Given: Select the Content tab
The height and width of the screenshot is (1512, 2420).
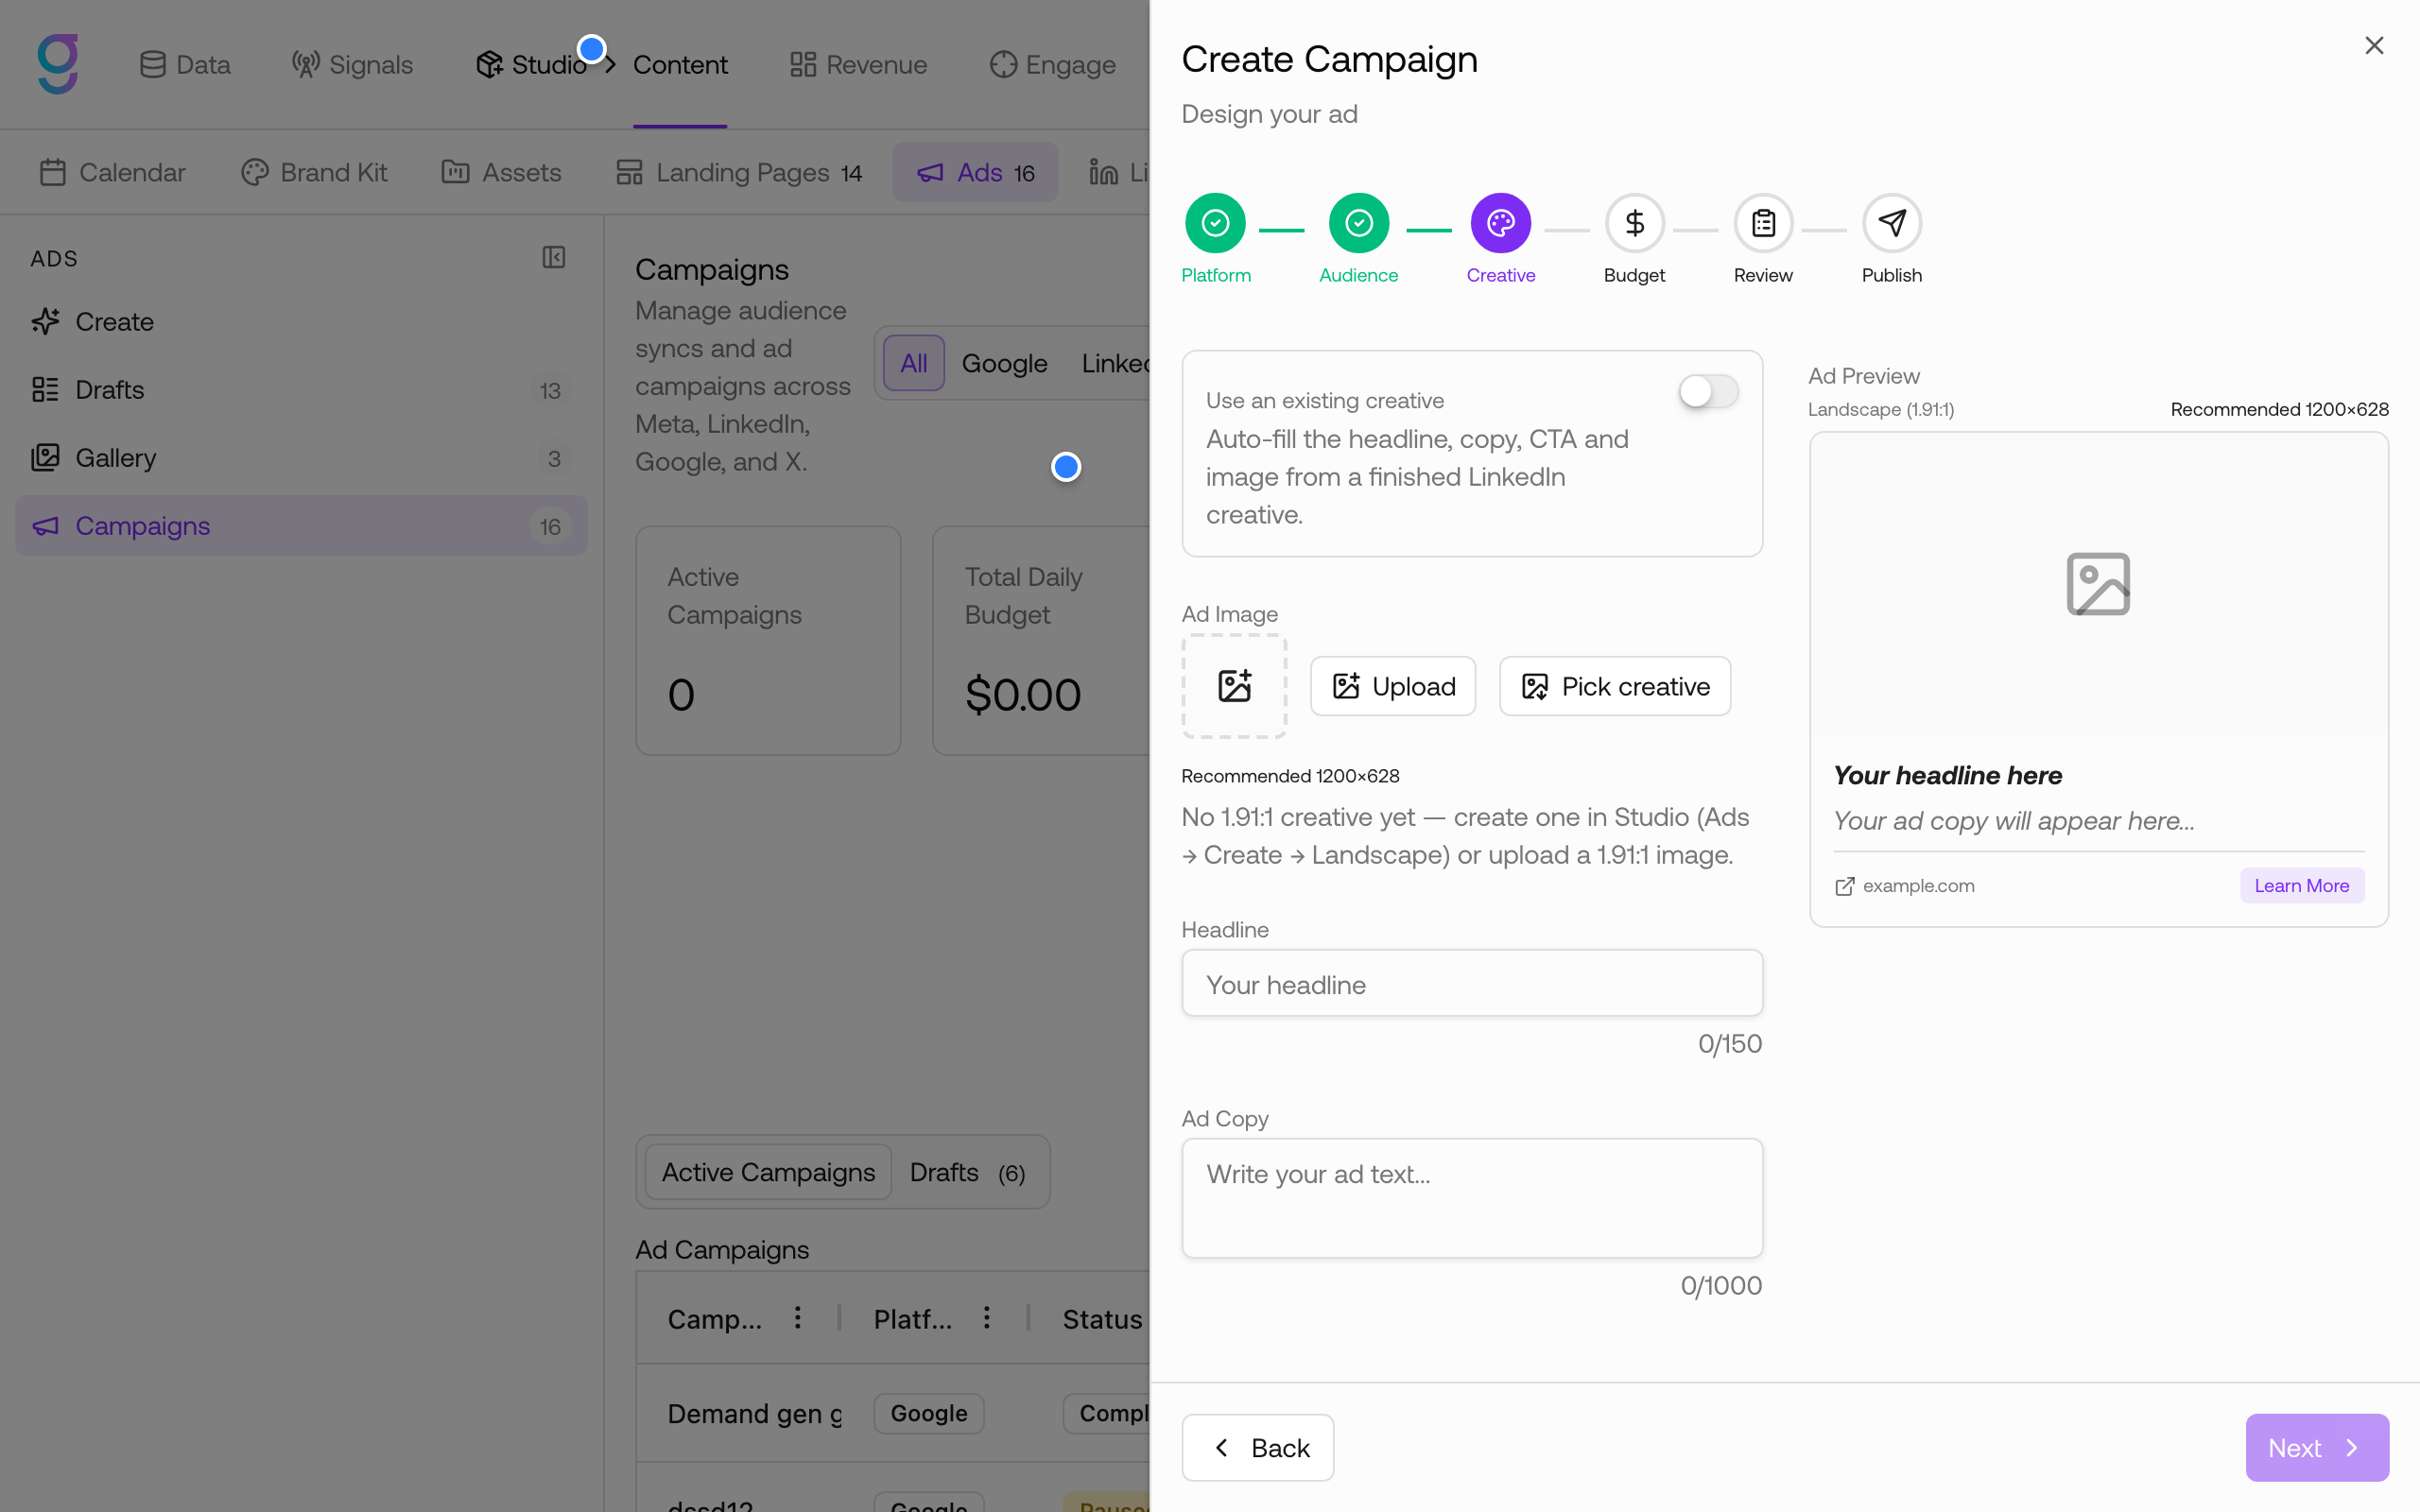Looking at the screenshot, I should (680, 64).
